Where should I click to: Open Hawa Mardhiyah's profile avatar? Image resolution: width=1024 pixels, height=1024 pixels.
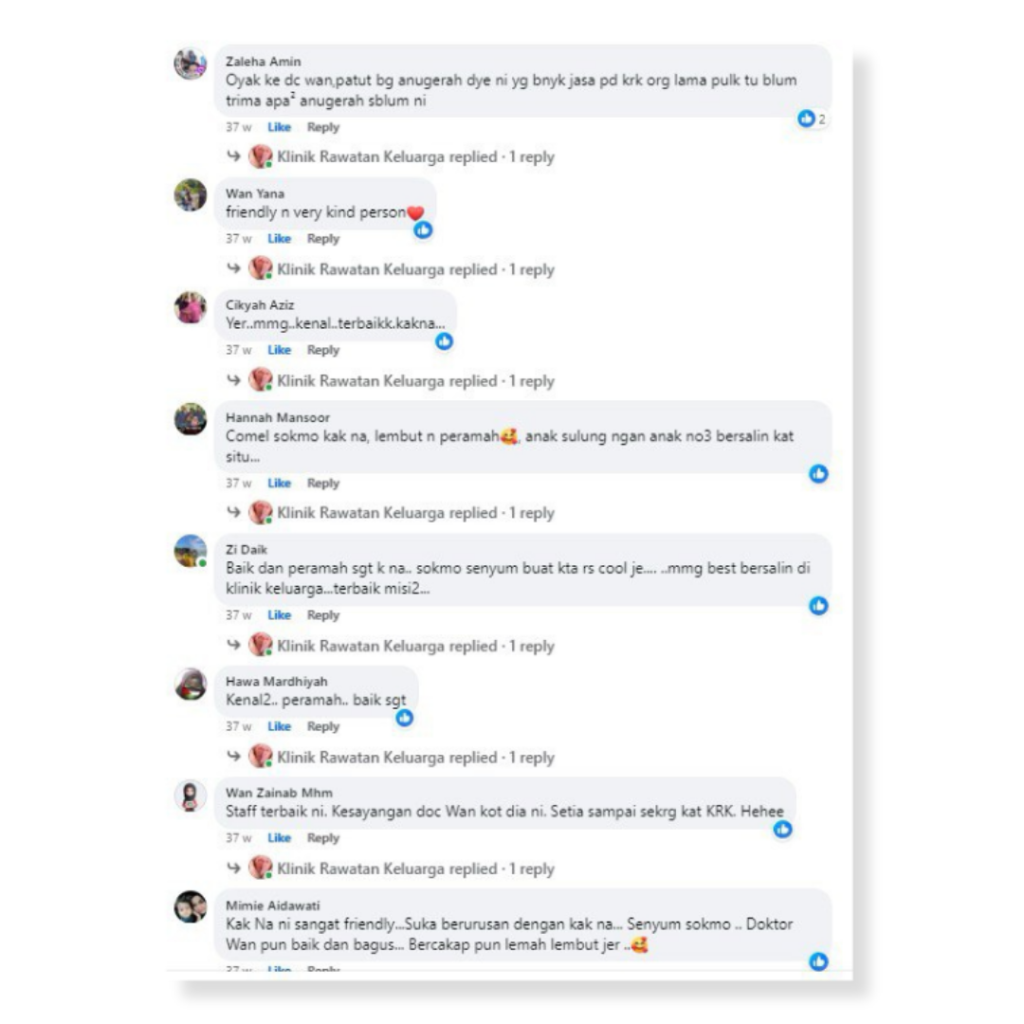pyautogui.click(x=190, y=684)
